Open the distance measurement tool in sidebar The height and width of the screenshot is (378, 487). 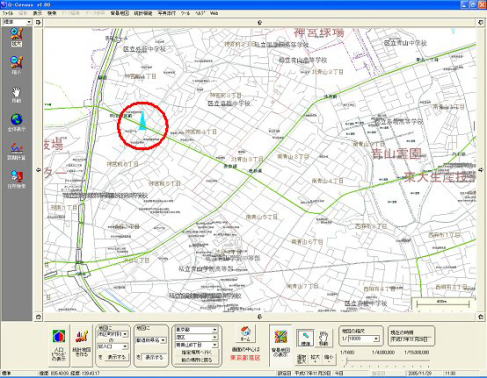(x=16, y=151)
